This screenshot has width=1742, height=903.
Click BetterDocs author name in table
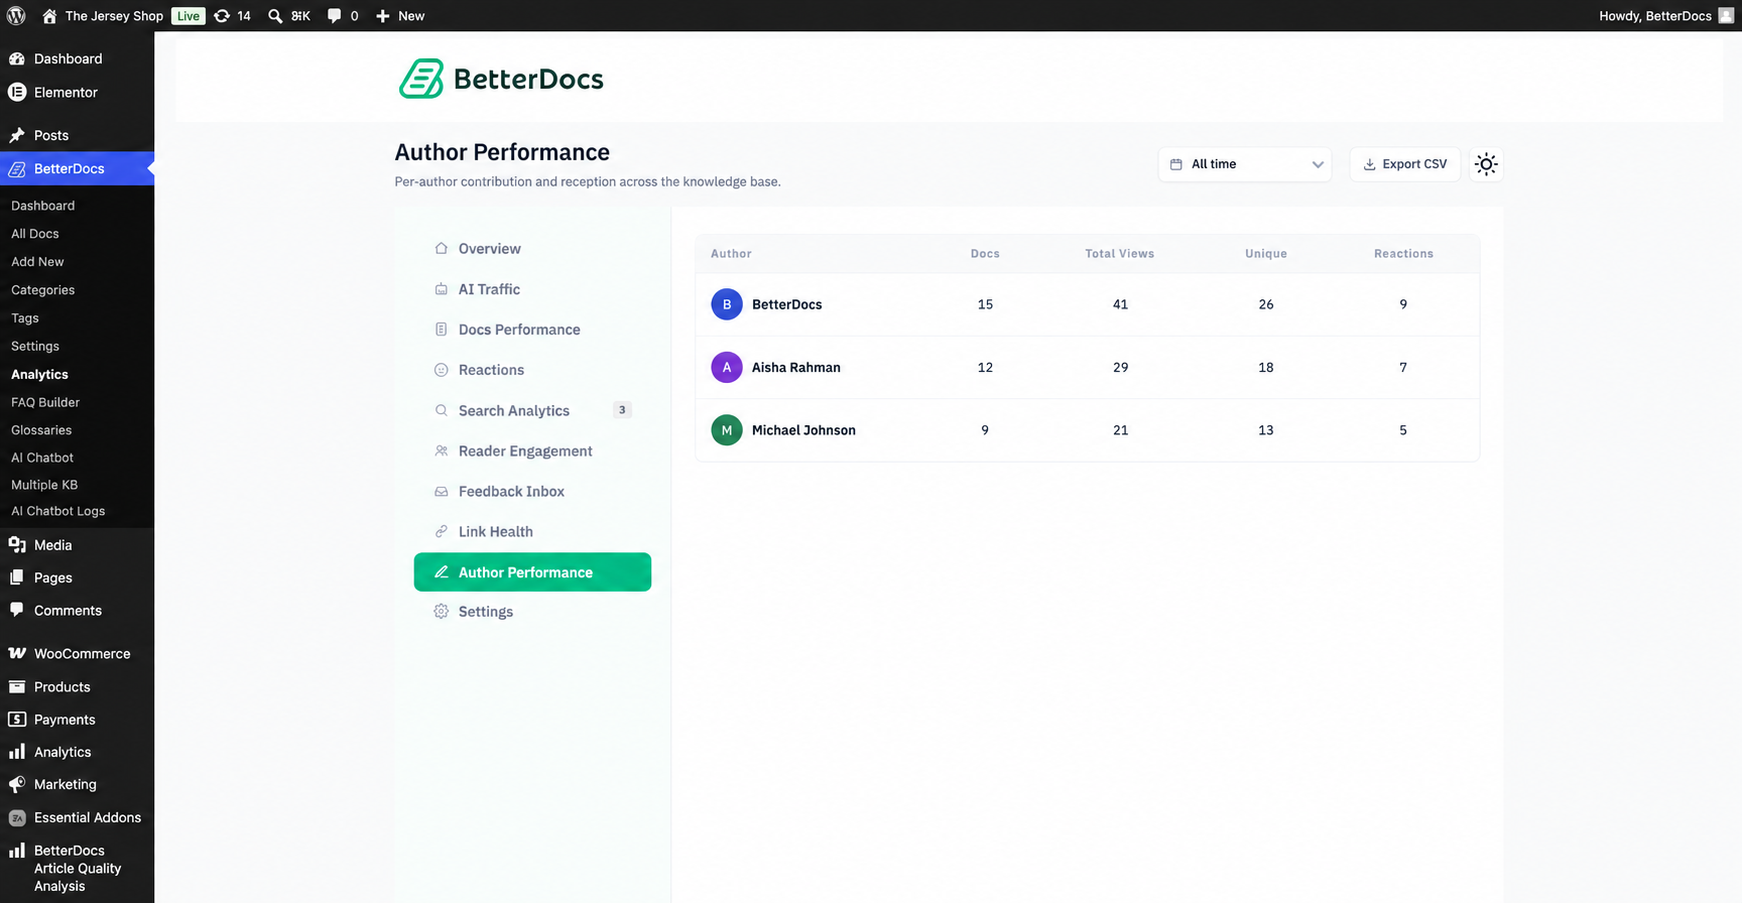point(787,304)
